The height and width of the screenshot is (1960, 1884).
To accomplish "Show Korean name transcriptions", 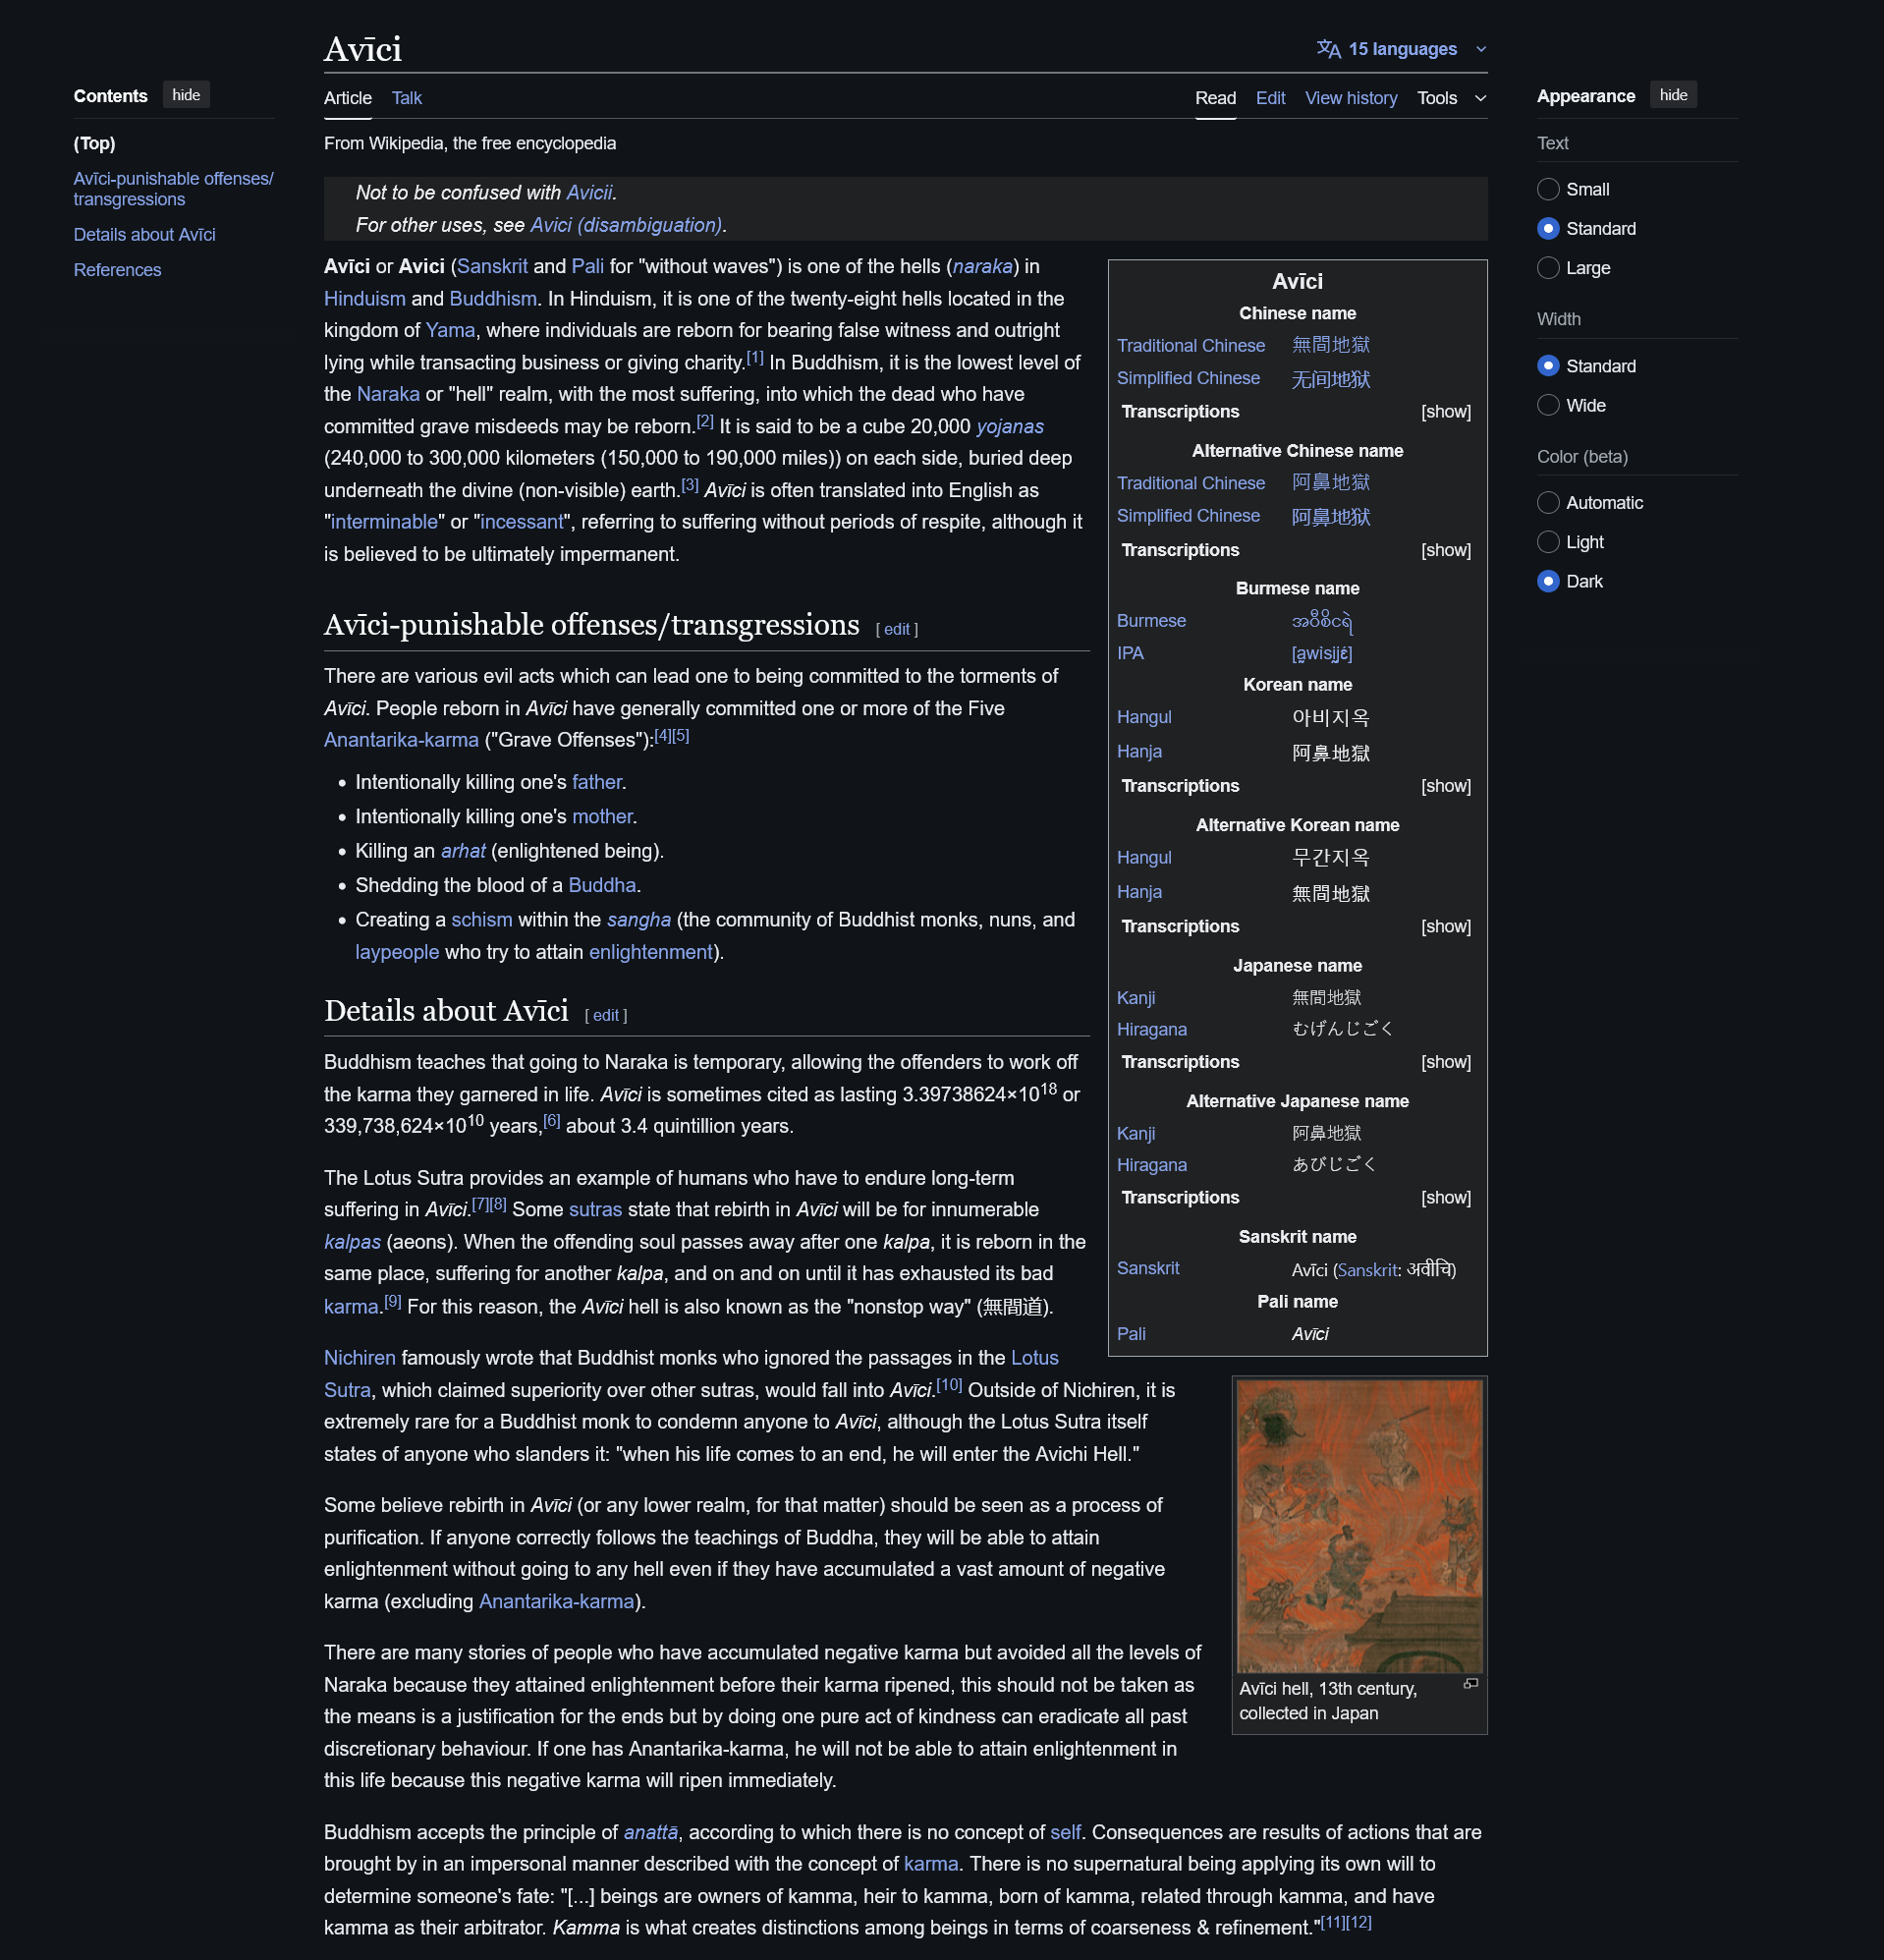I will coord(1446,786).
